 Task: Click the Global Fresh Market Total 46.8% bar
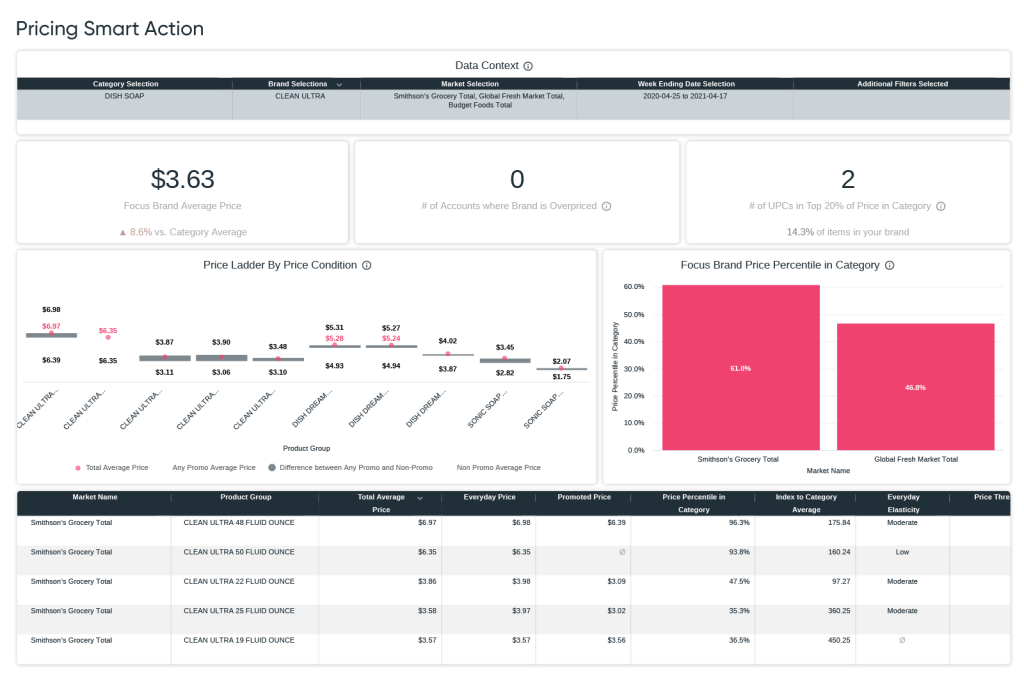(916, 387)
